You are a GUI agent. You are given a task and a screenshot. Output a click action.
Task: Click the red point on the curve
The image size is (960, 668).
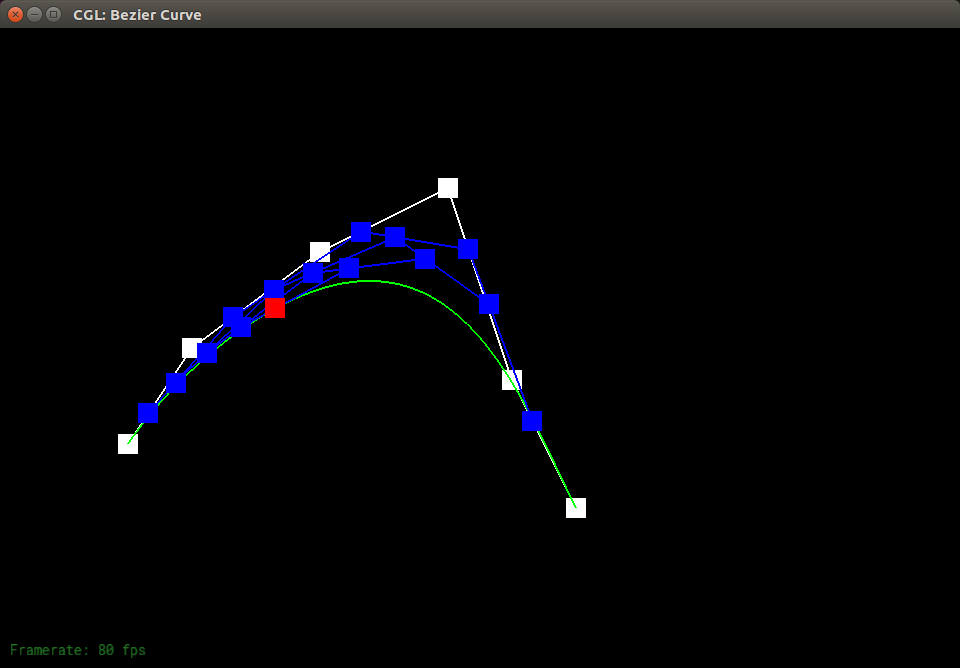coord(275,308)
